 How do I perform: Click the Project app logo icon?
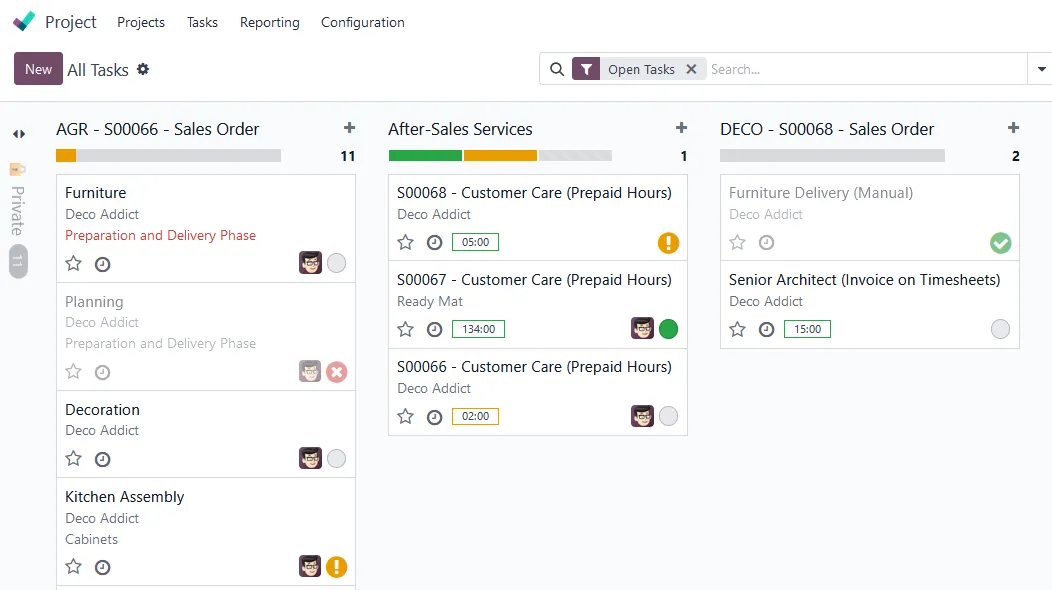tap(23, 20)
